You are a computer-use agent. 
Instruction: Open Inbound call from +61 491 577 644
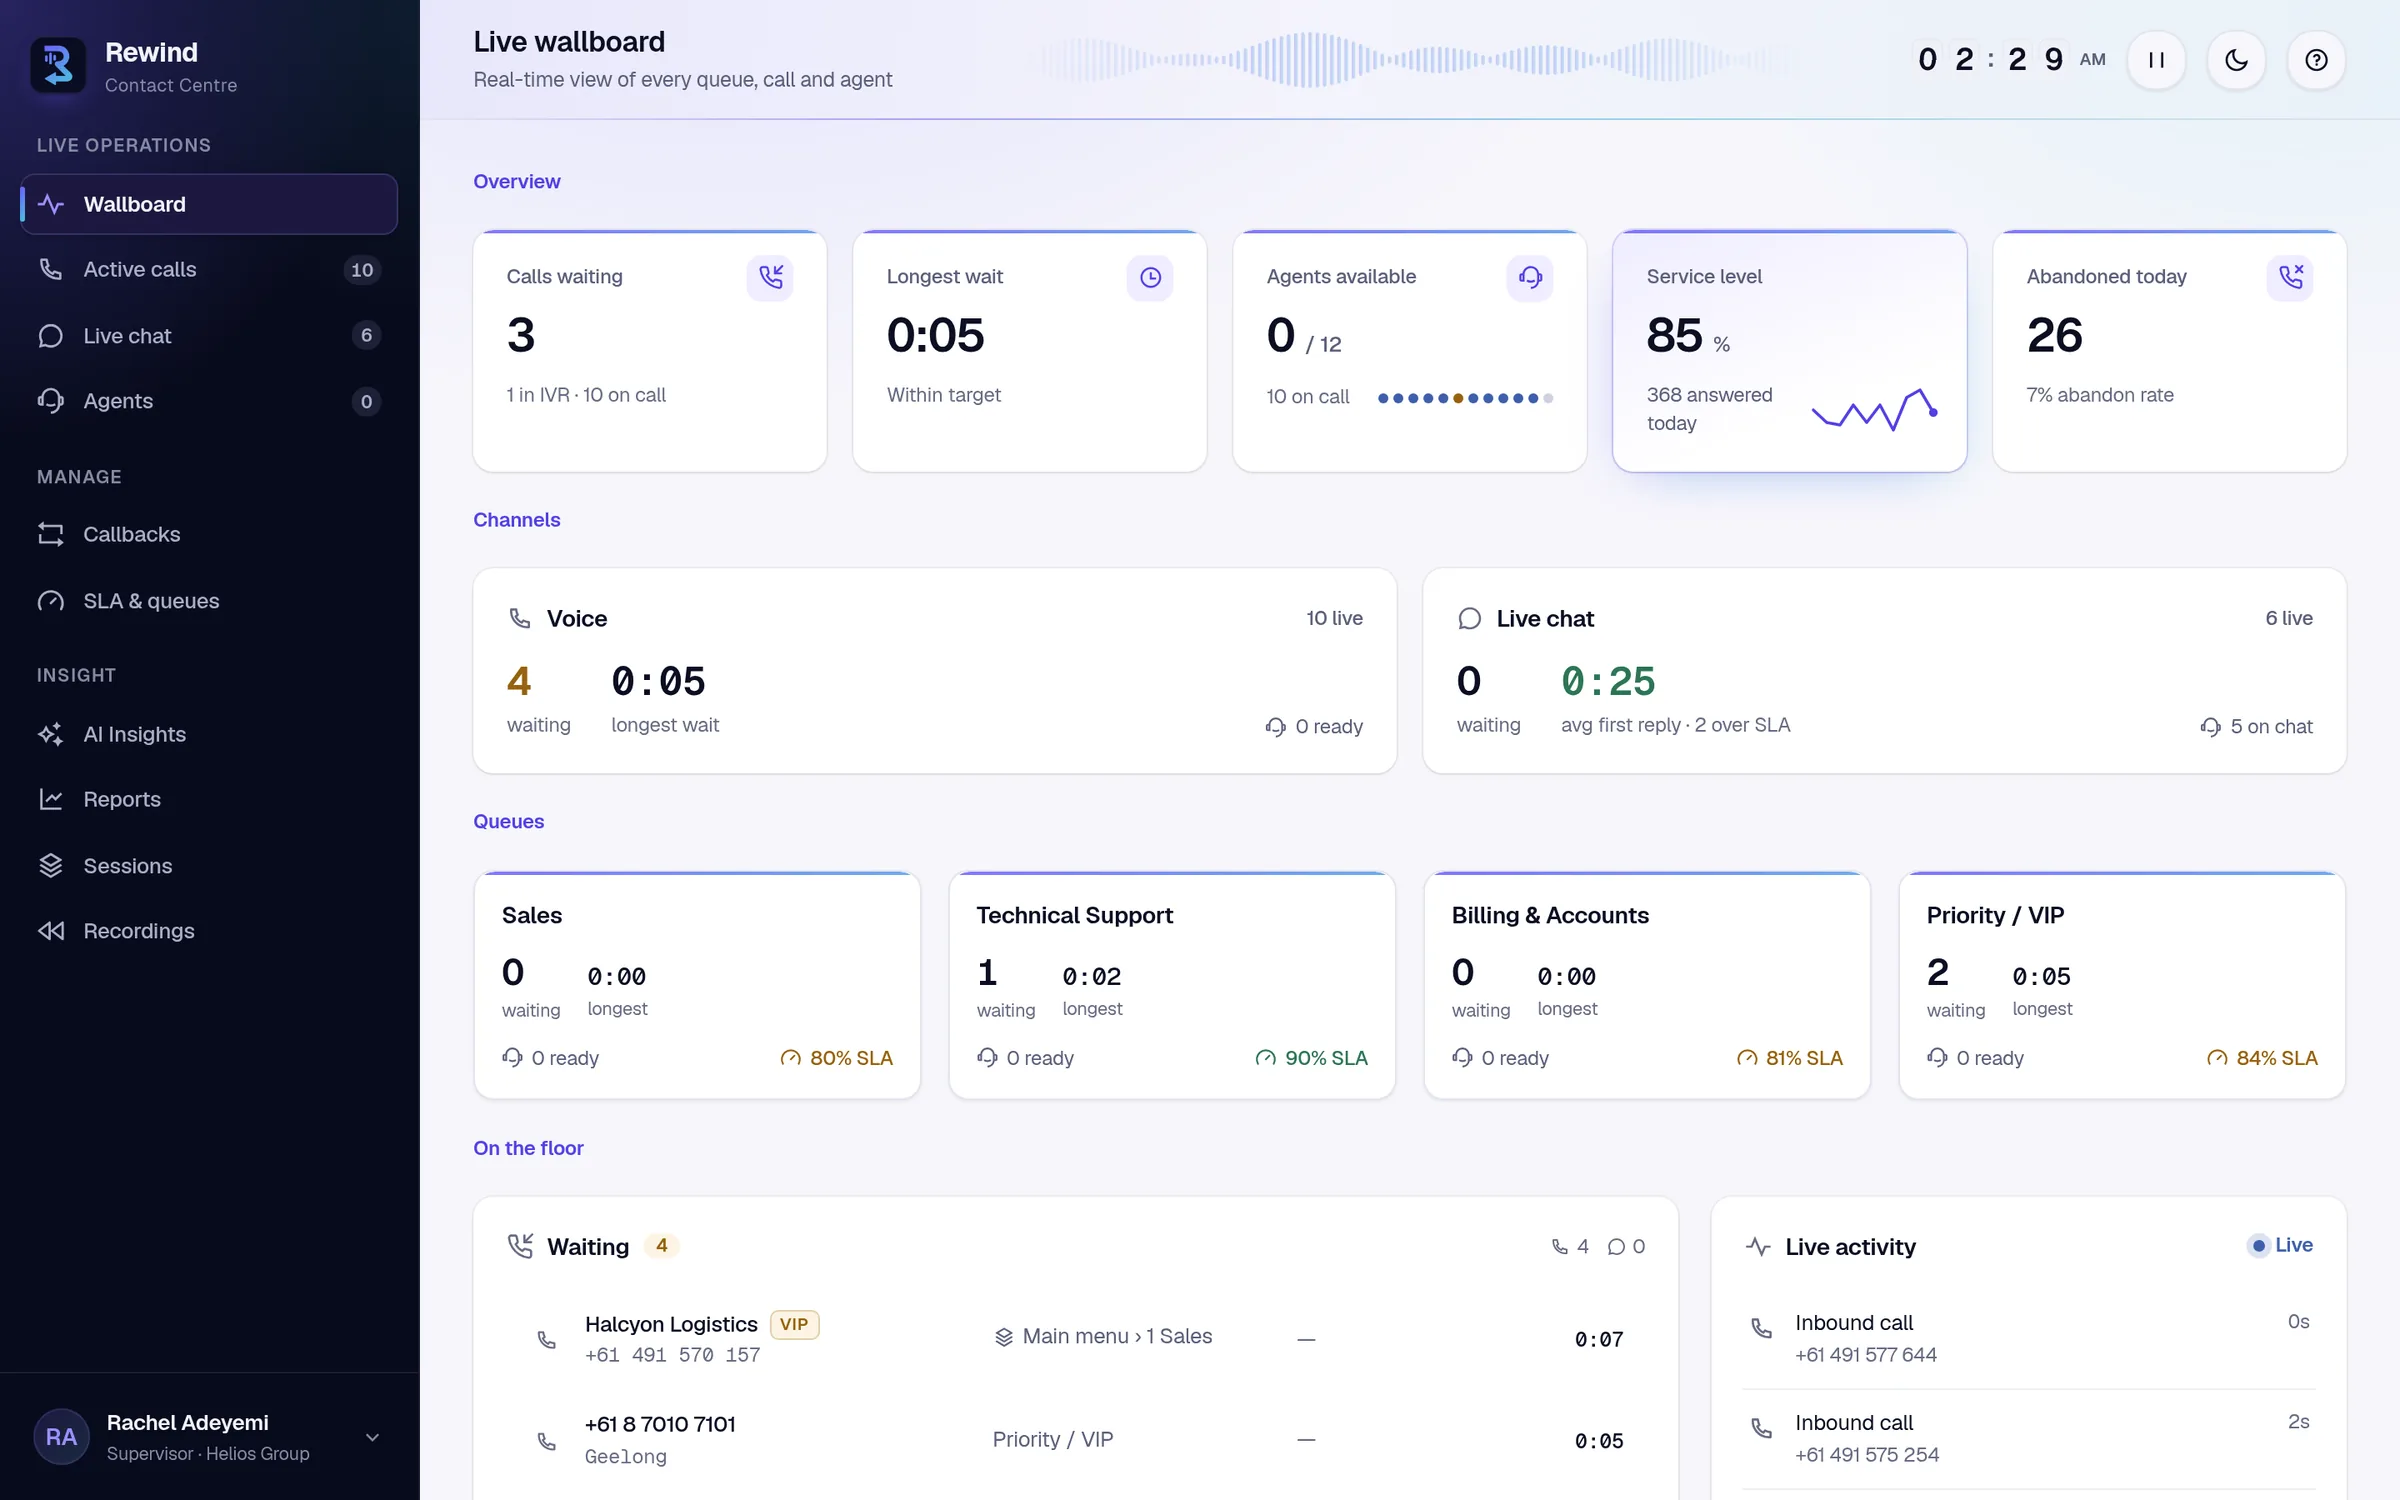[2028, 1338]
